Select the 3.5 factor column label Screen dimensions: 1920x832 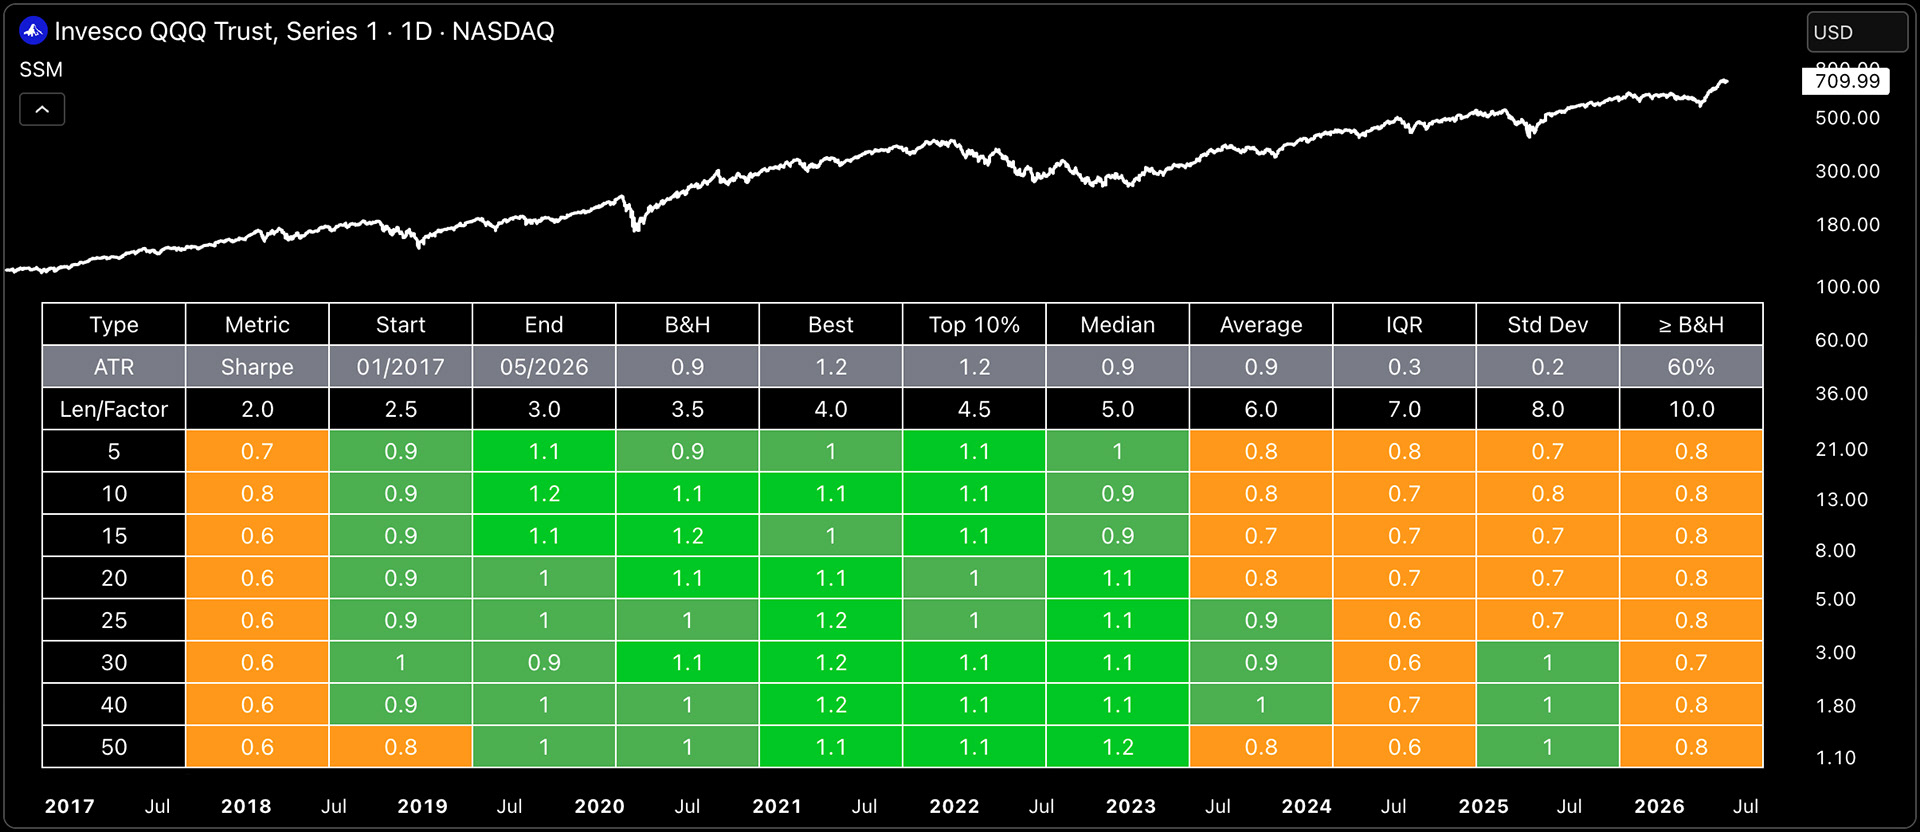[688, 409]
